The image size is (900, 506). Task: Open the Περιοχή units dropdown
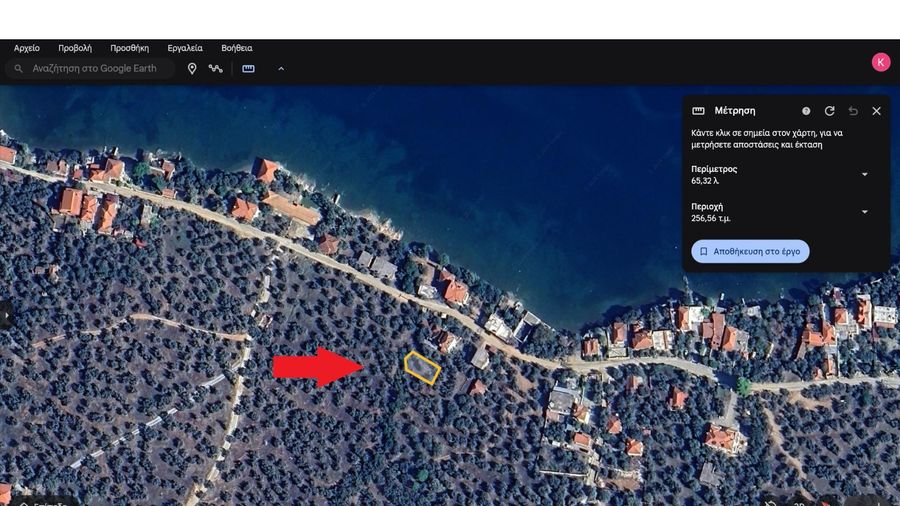(864, 211)
